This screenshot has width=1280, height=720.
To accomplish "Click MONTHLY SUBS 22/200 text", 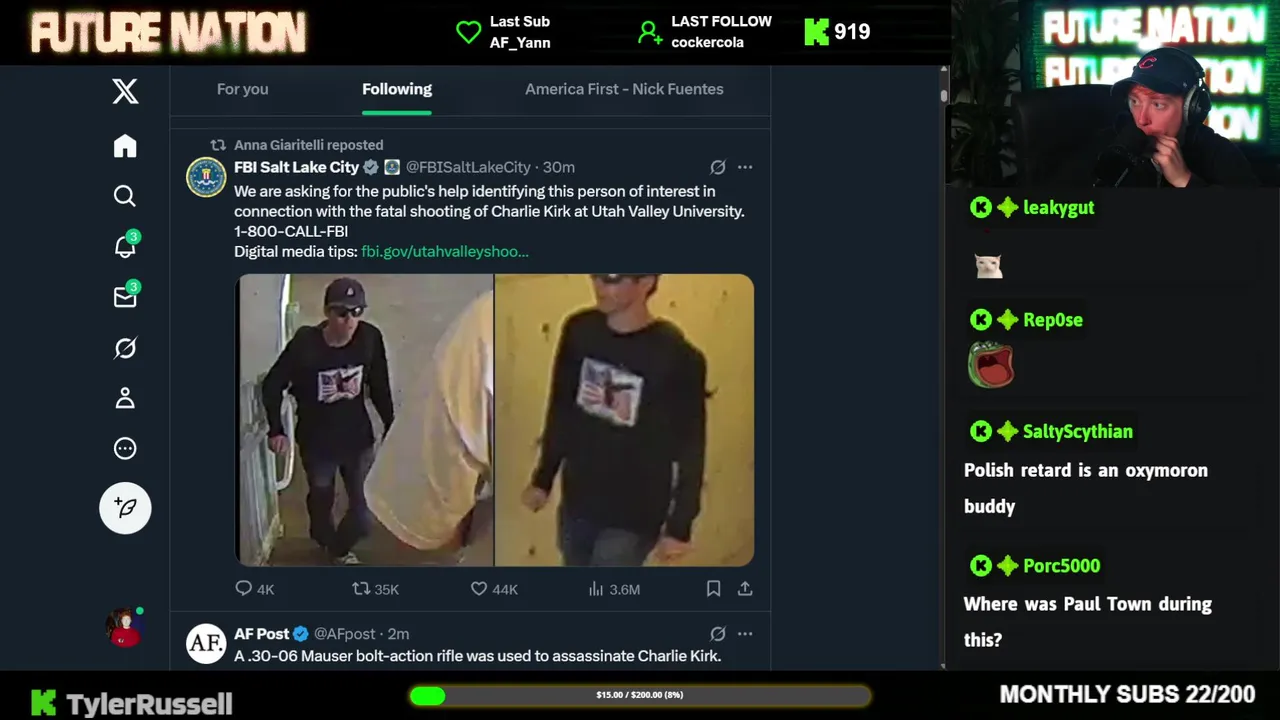I will pos(1127,694).
